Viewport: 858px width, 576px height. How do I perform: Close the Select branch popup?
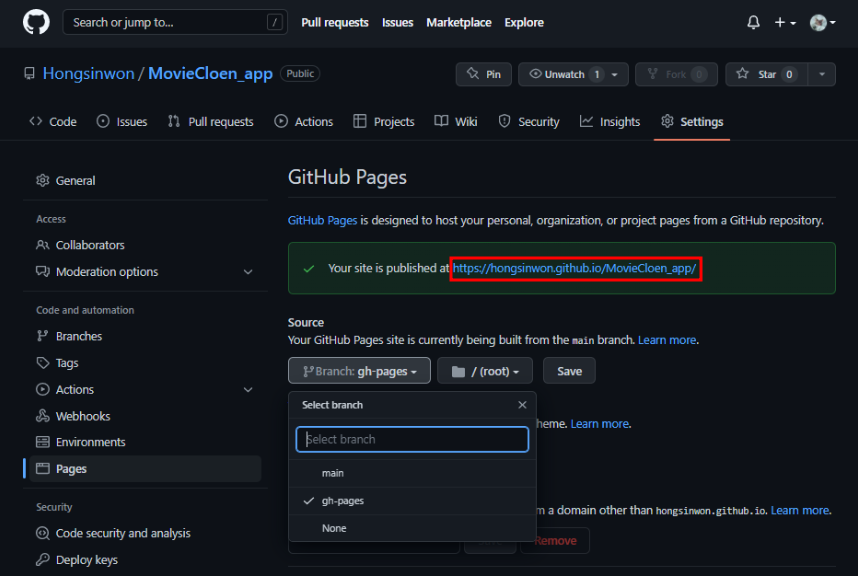click(522, 405)
